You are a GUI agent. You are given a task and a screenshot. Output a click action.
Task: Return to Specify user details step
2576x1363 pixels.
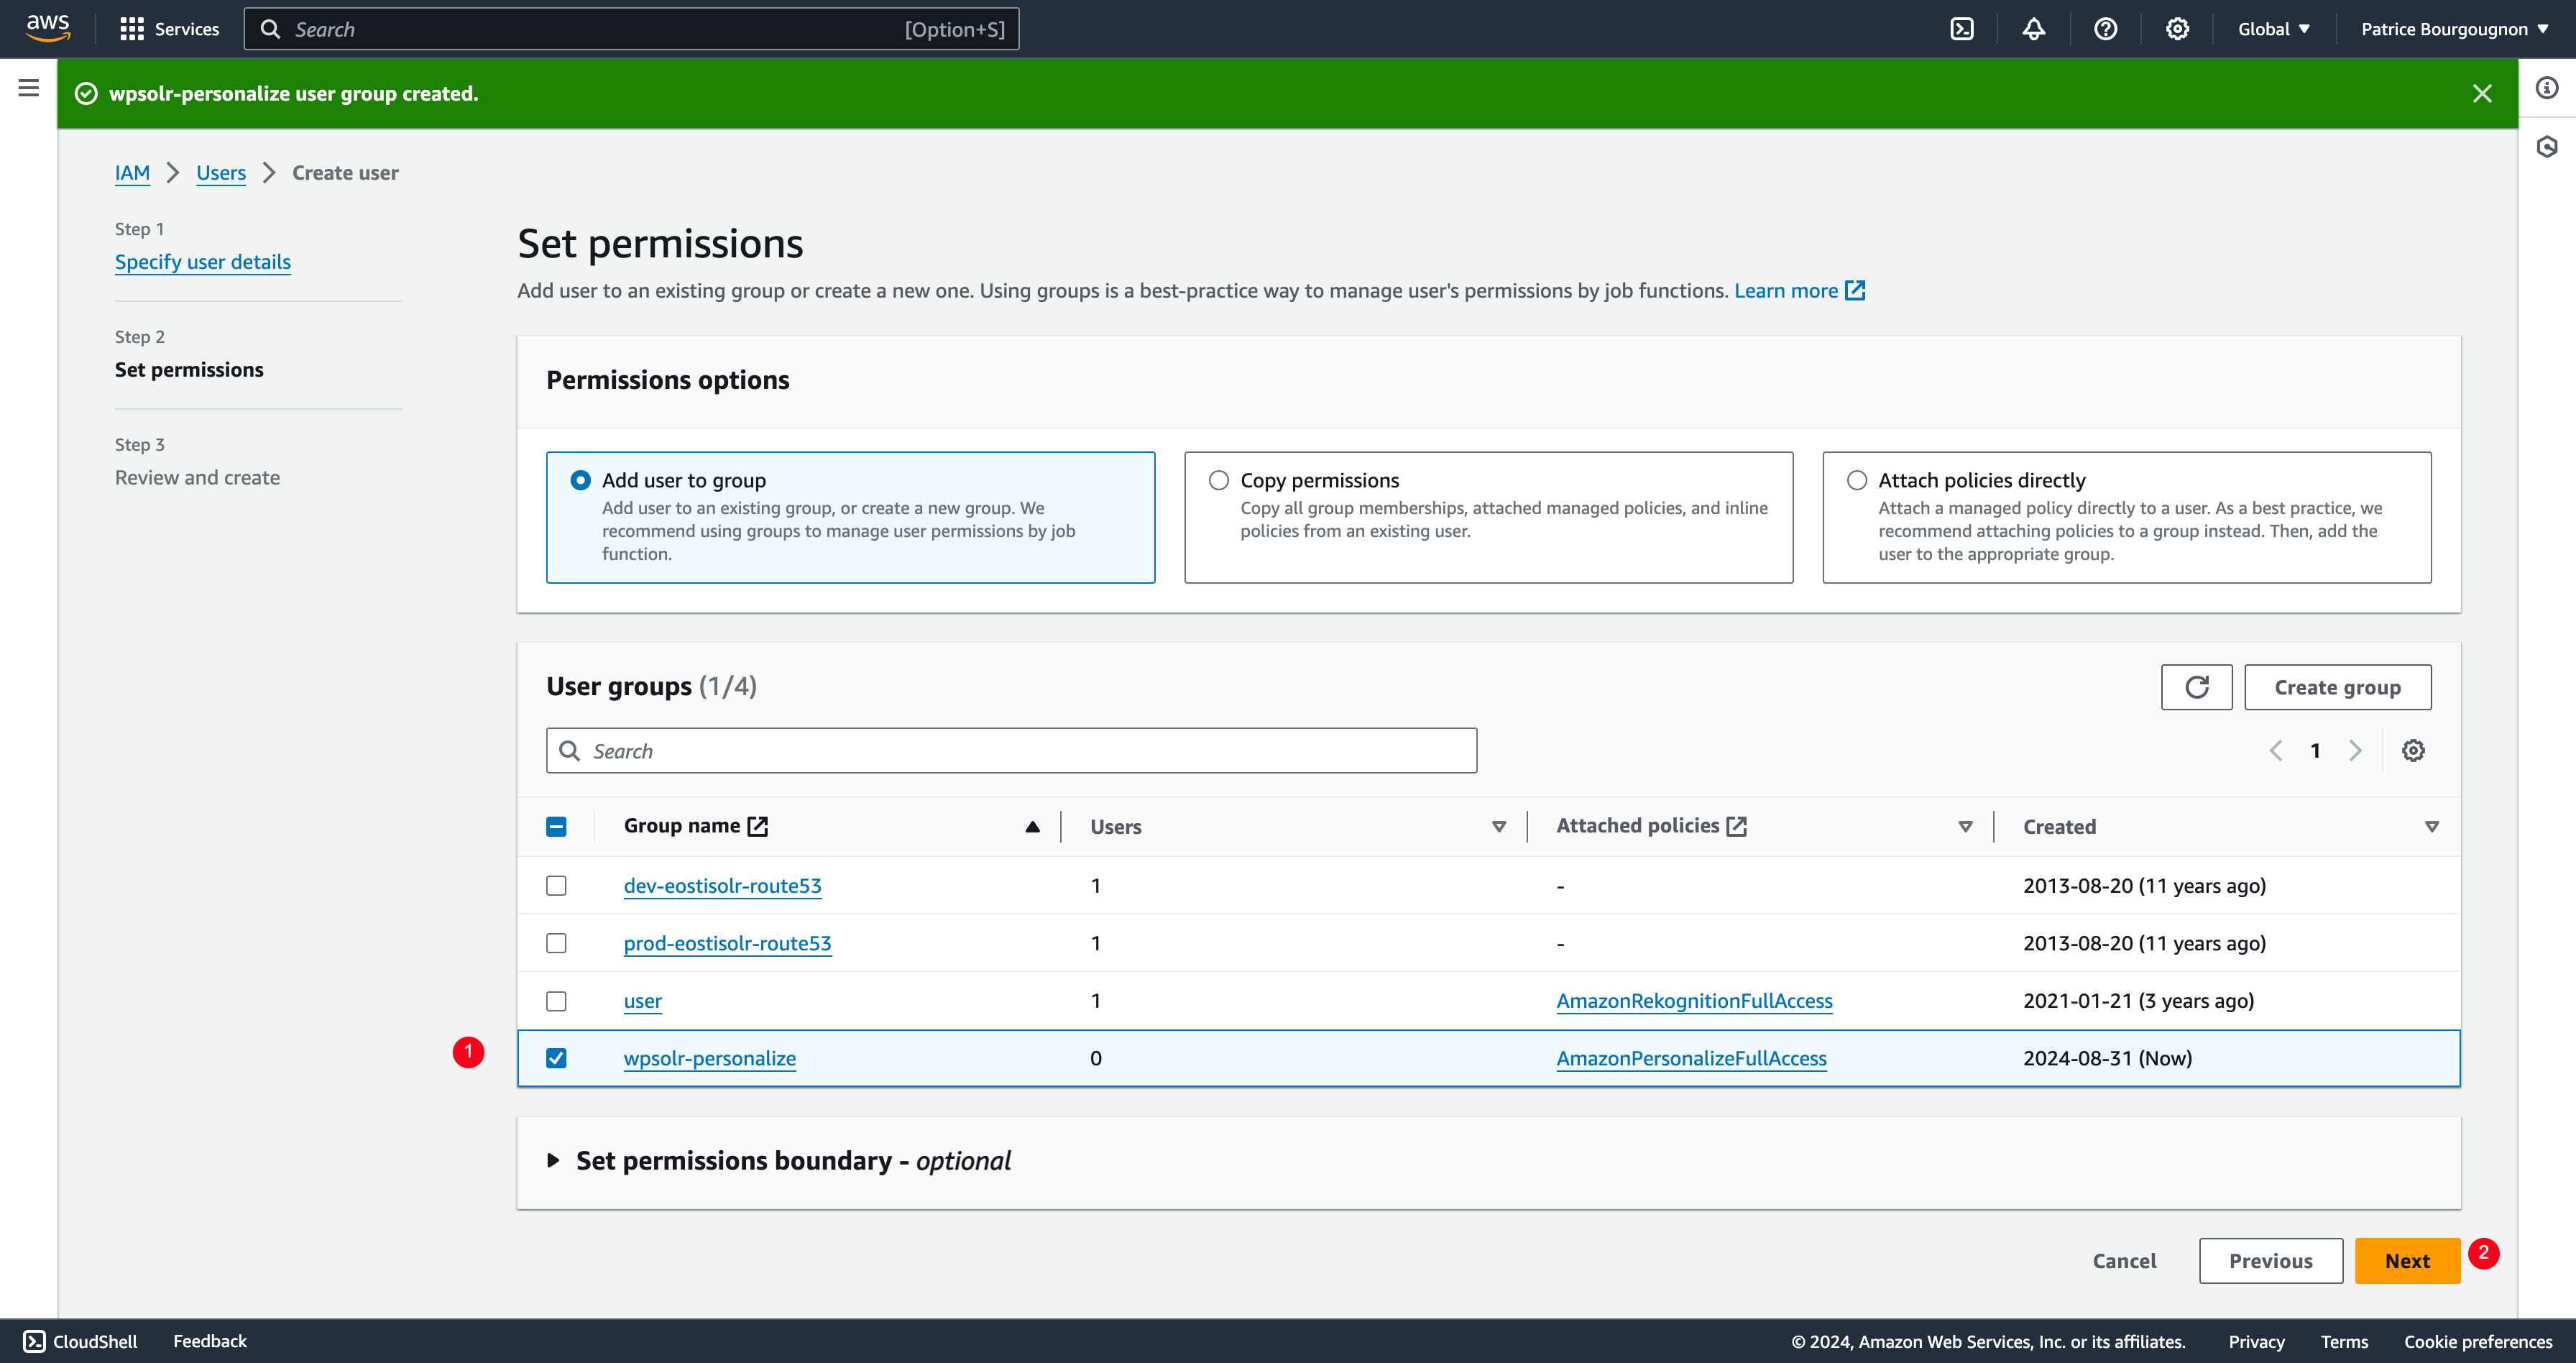[203, 262]
